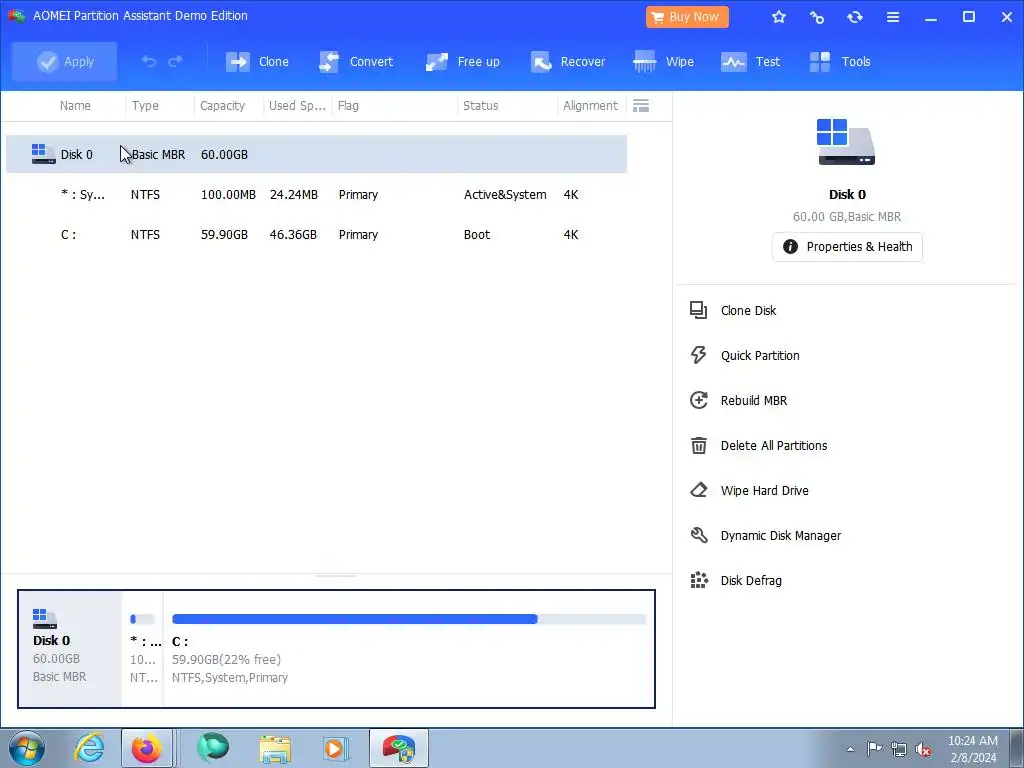1024x768 pixels.
Task: Click the C: partition usage bar
Action: [409, 619]
